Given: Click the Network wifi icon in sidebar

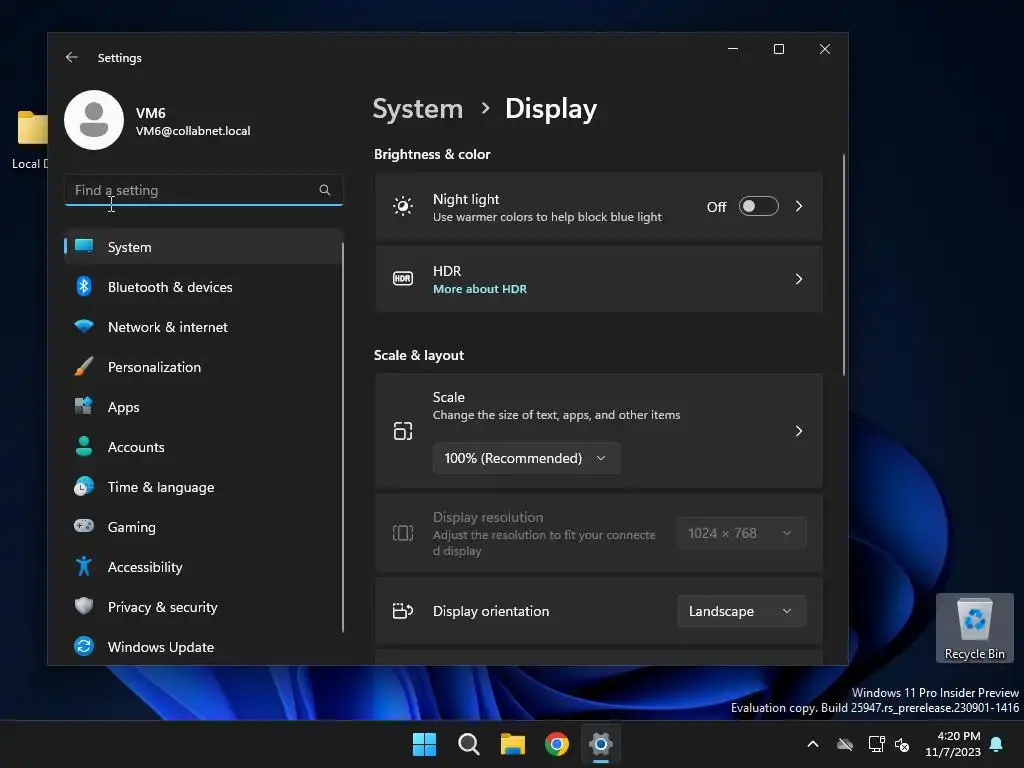Looking at the screenshot, I should coord(84,327).
